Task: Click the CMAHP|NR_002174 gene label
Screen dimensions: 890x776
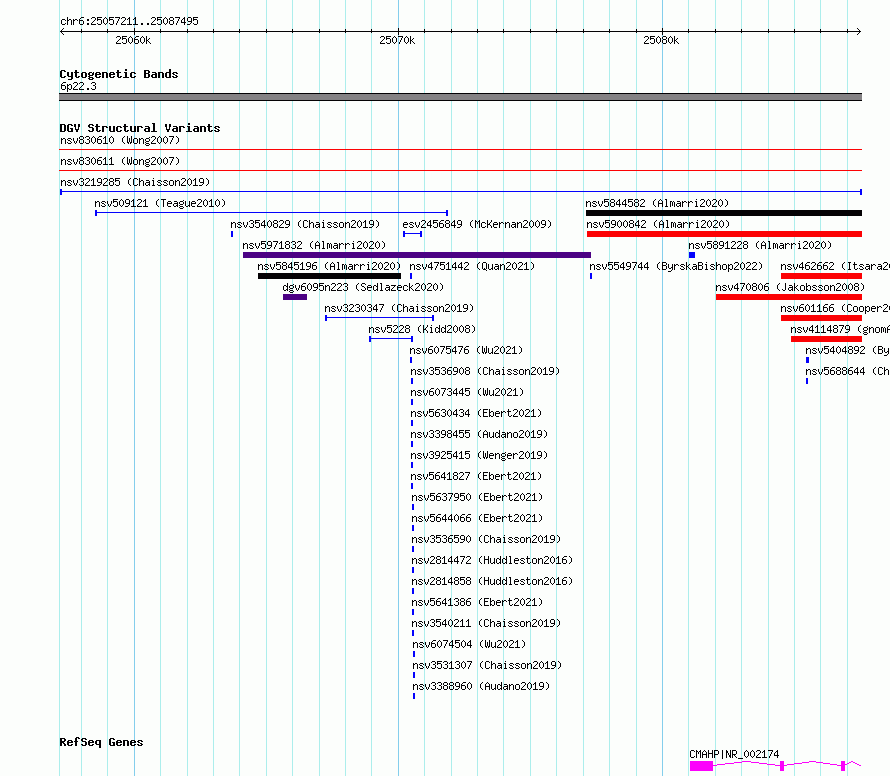Action: (x=734, y=754)
